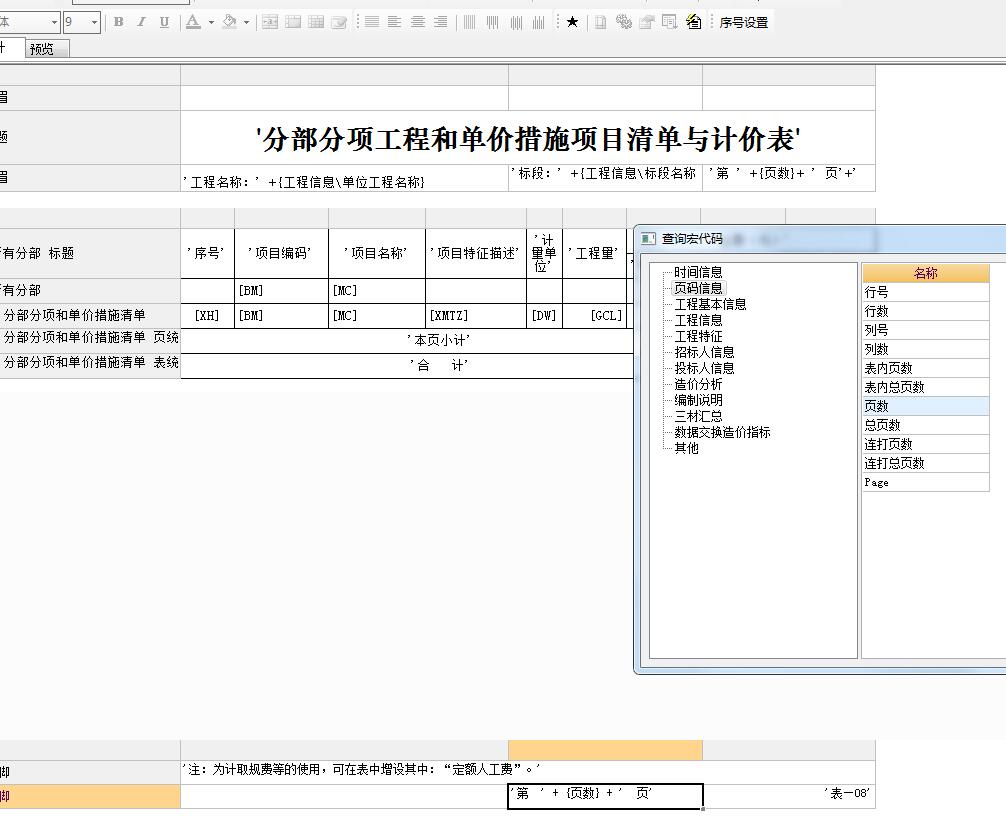Align text to the bottom vertically
Viewport: 1006px width, 825px height.
539,22
